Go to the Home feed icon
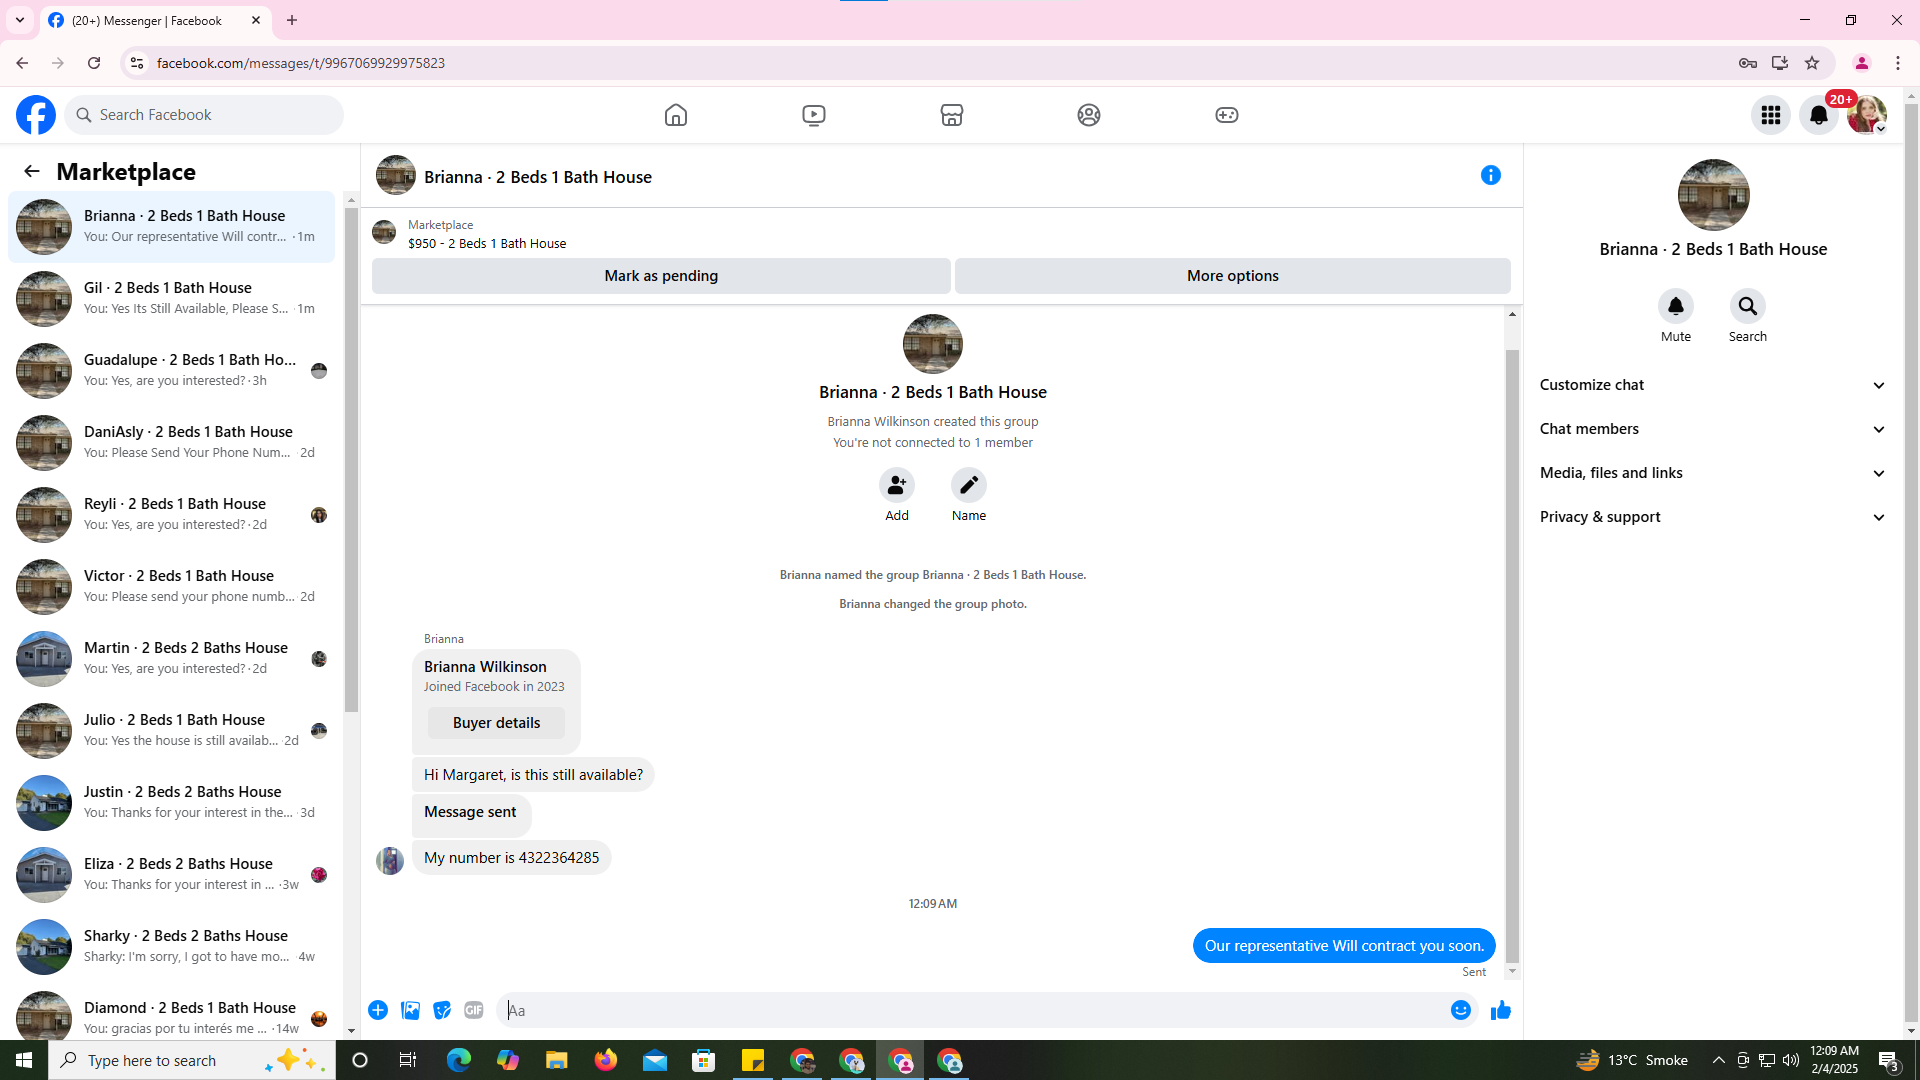 [x=676, y=115]
